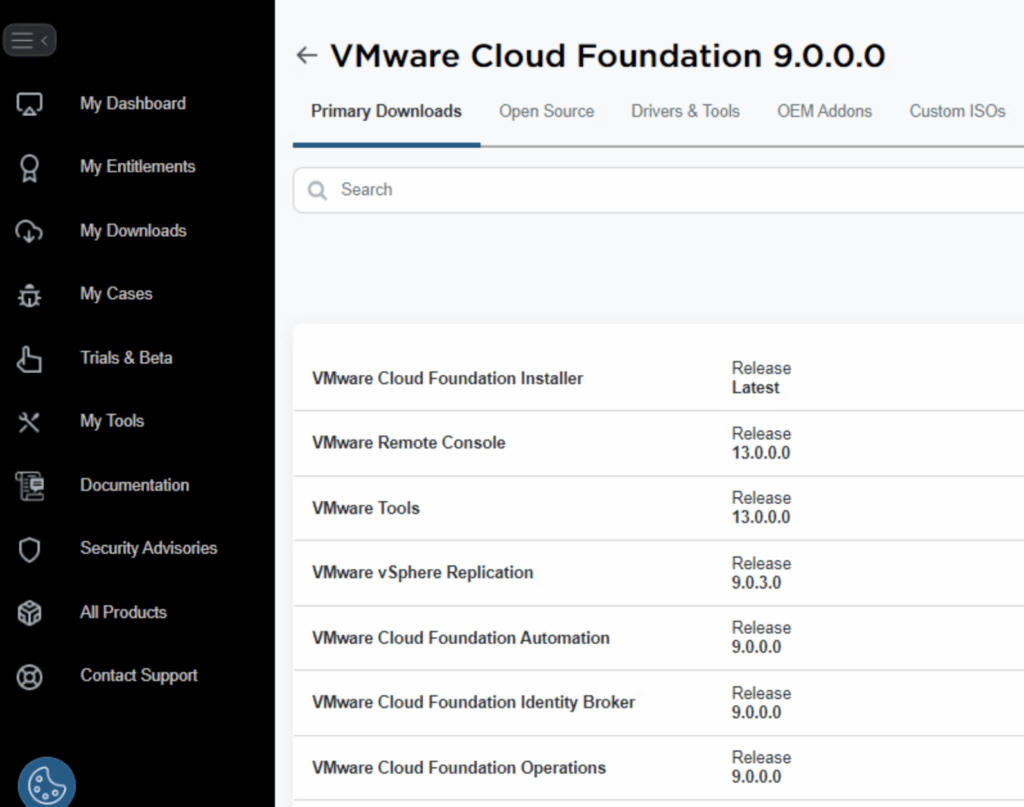Click the Trials & Beta hand icon
Image resolution: width=1024 pixels, height=807 pixels.
coord(30,359)
